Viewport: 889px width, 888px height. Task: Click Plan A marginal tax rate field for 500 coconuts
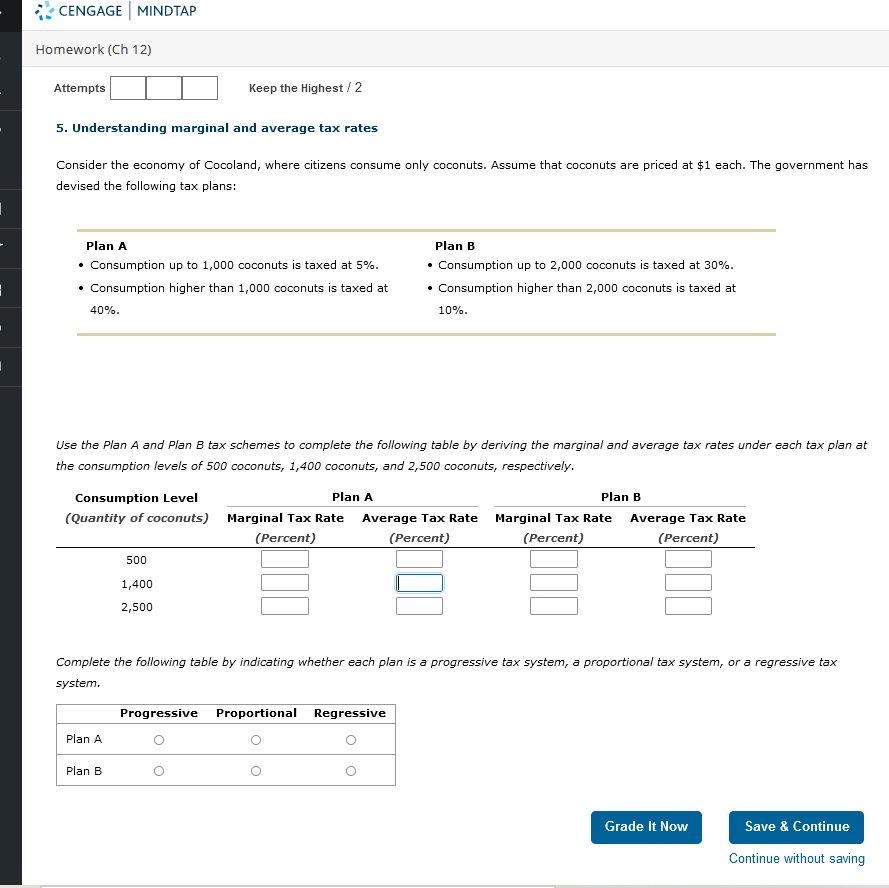(x=285, y=558)
